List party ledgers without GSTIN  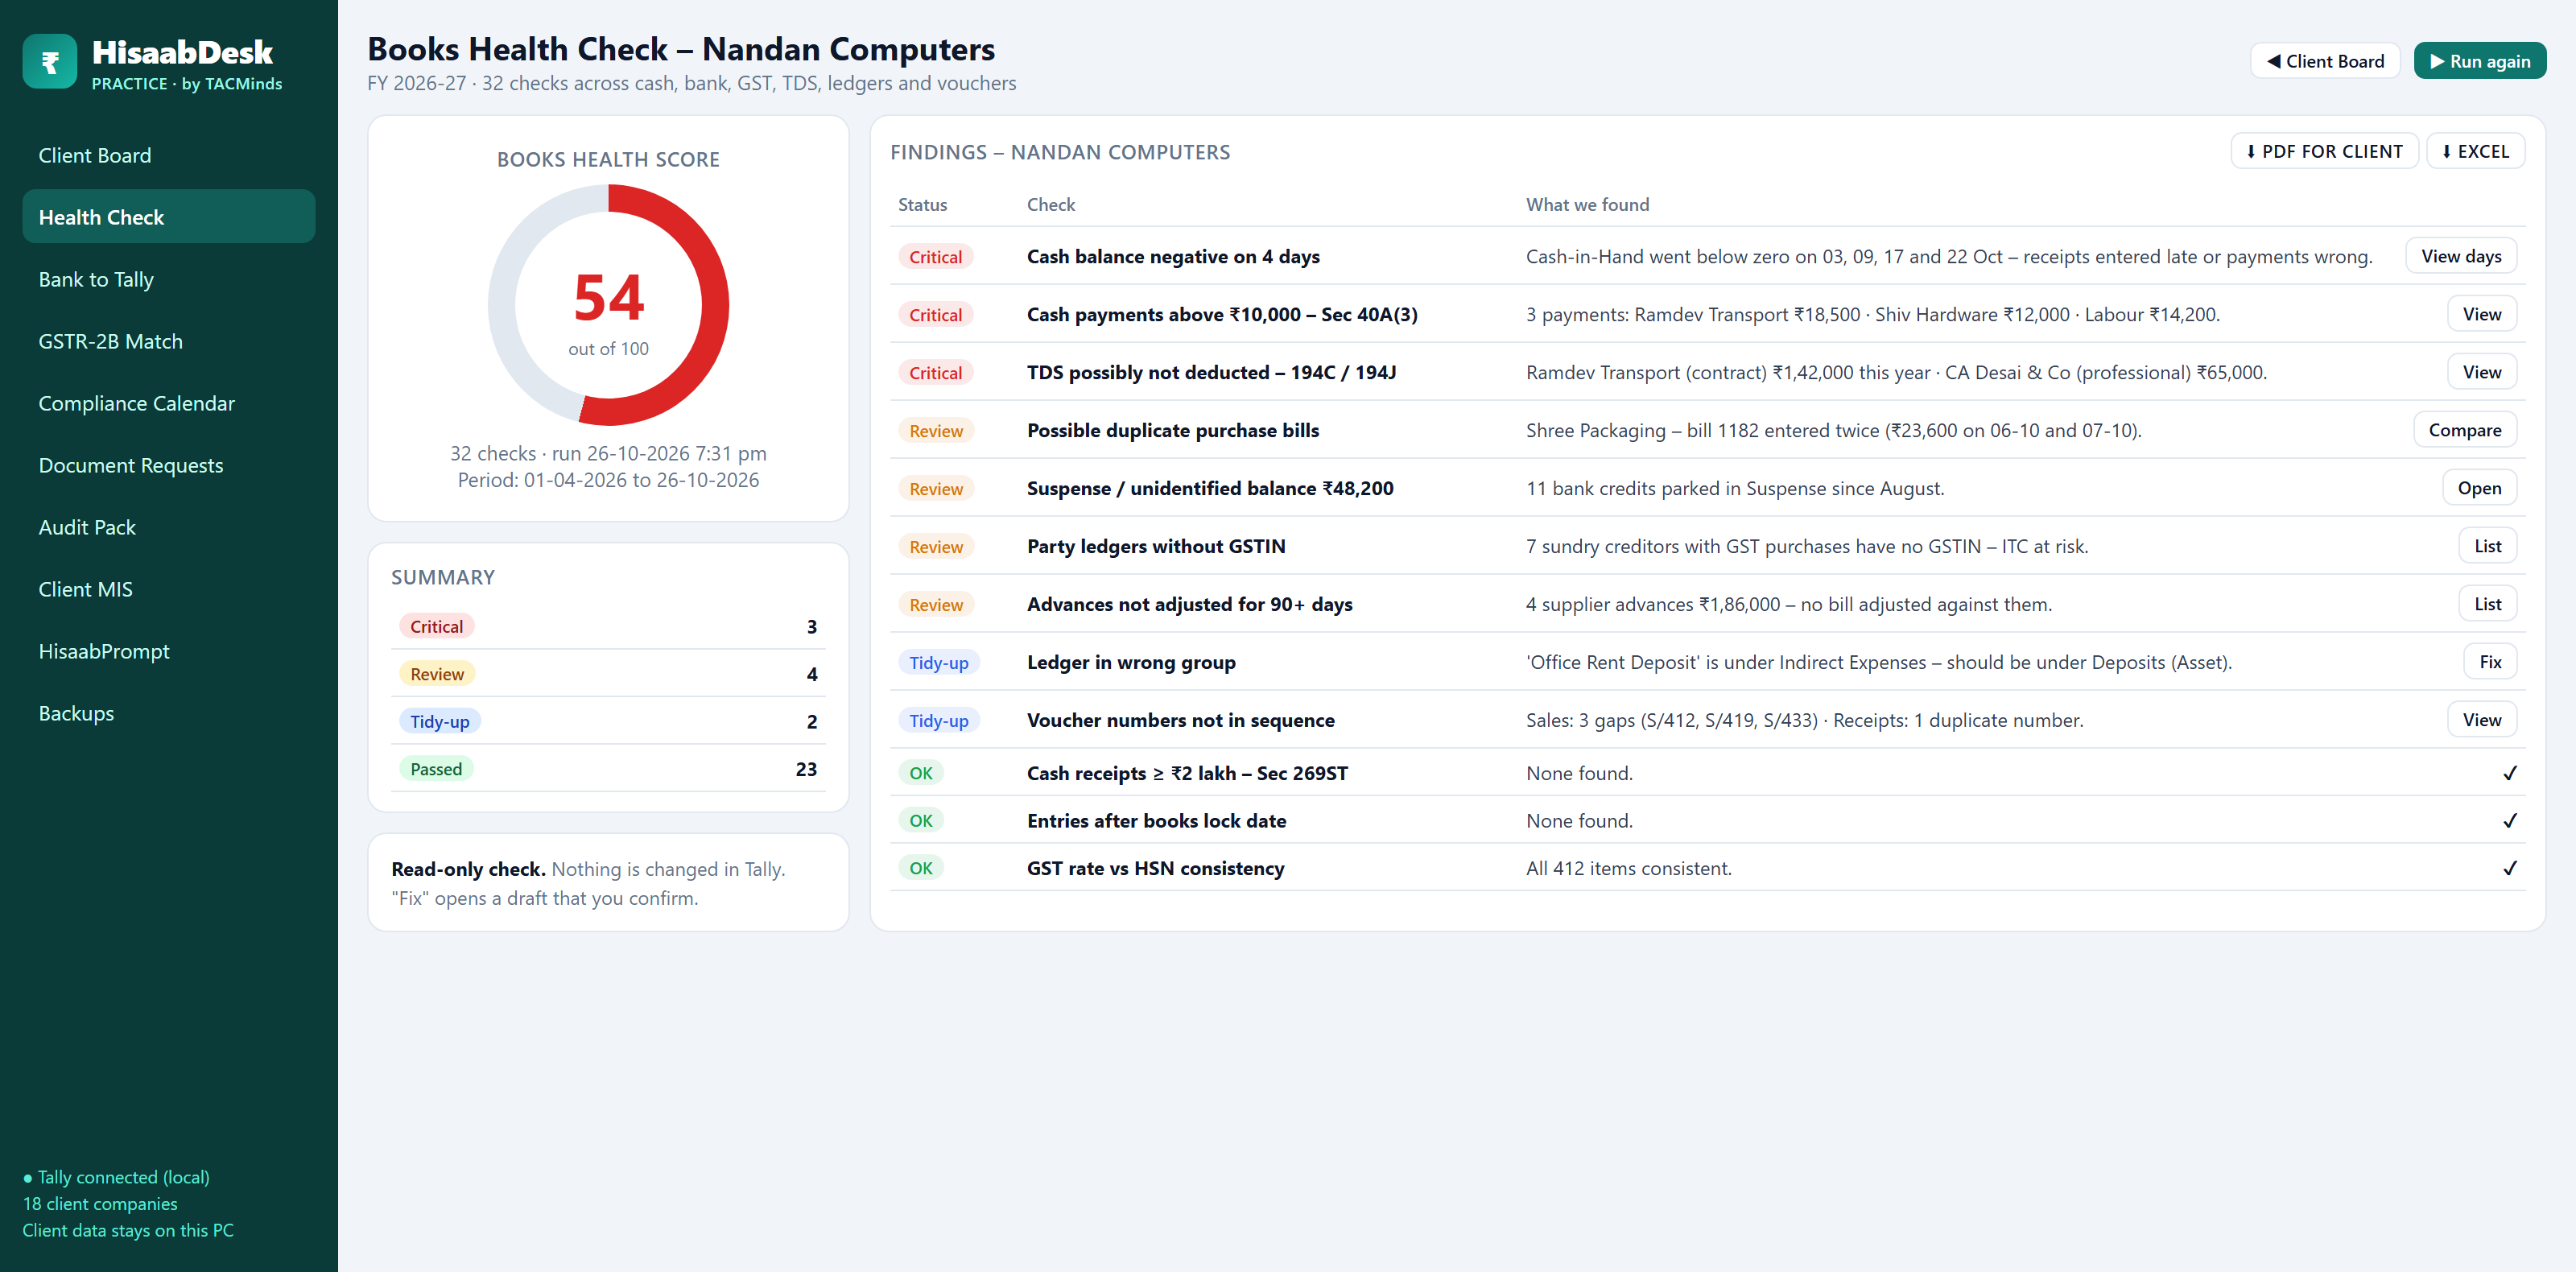2487,546
